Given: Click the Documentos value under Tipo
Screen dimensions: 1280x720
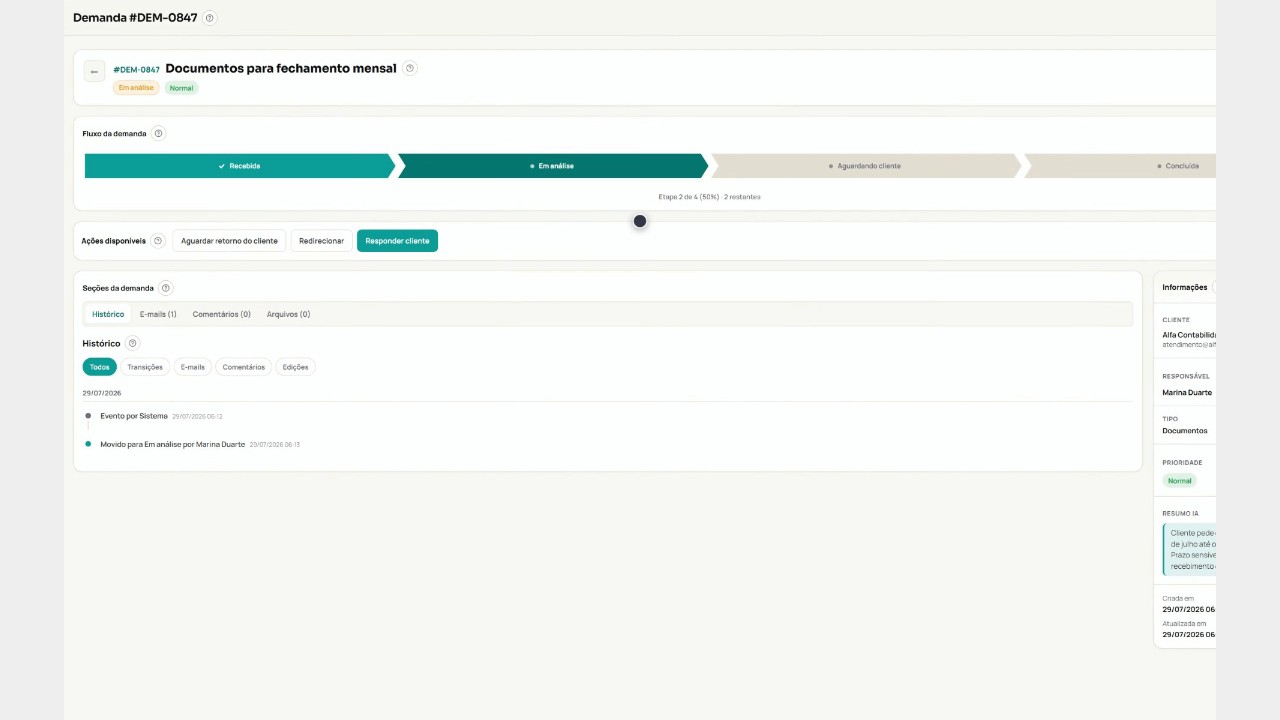Looking at the screenshot, I should point(1185,431).
